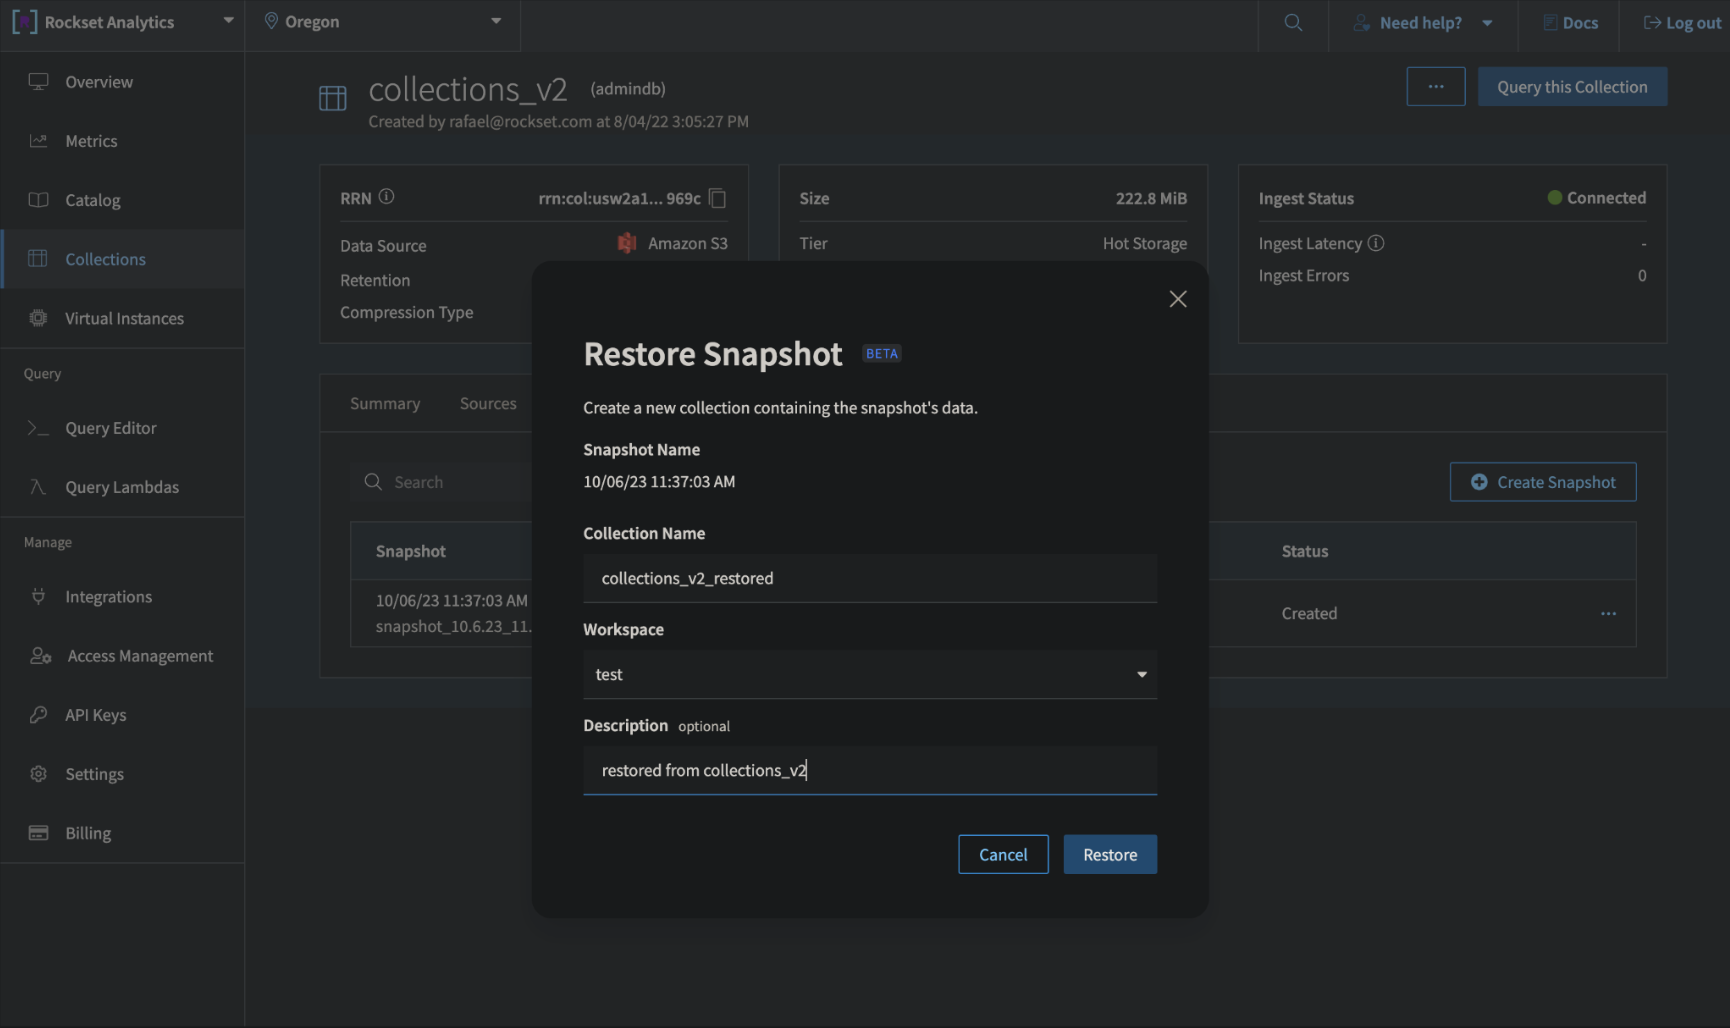
Task: Click the Description input field
Action: tap(870, 771)
